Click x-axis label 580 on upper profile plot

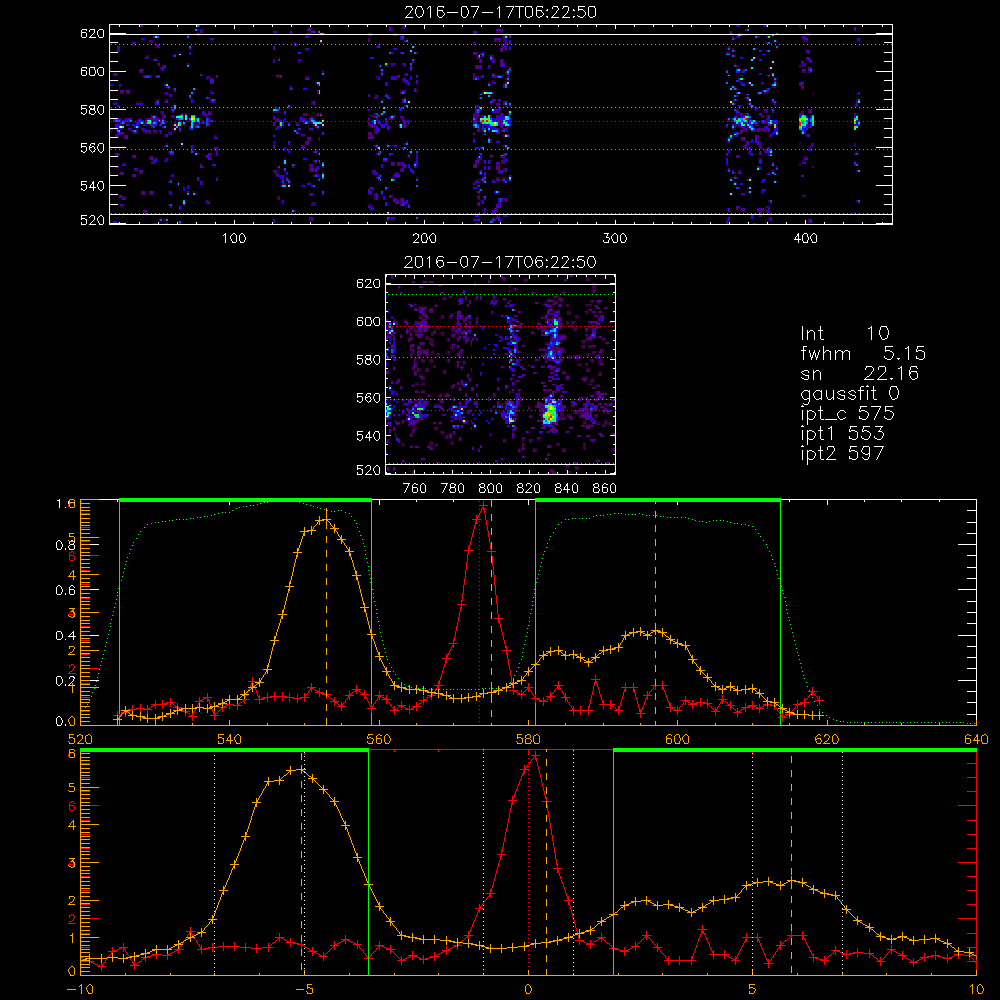tap(528, 739)
